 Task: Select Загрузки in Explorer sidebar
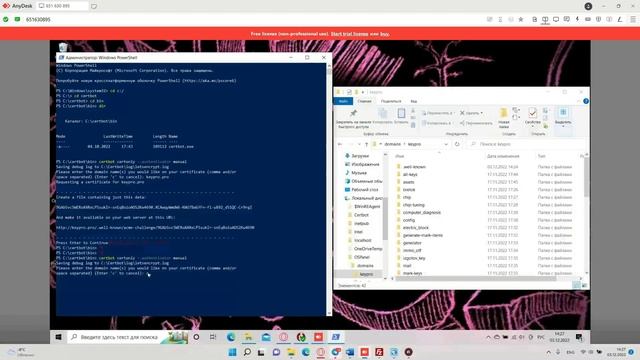(x=357, y=156)
